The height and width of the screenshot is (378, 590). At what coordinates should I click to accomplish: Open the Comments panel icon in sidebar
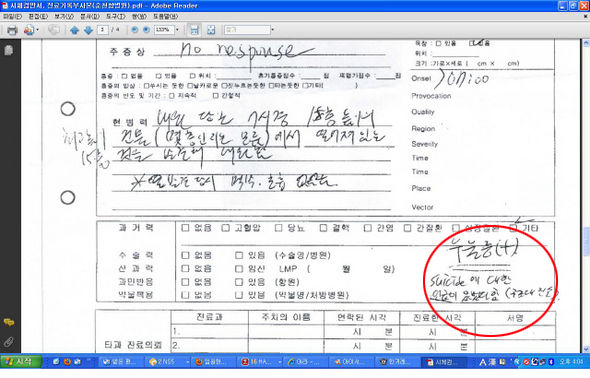tap(8, 322)
